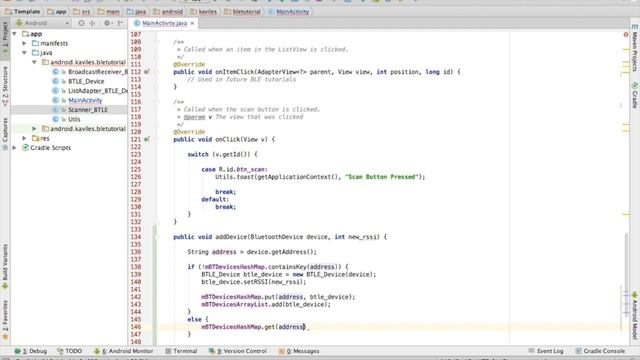Screen dimensions: 640x360
Task: Expand the res folder
Action: (x=24, y=138)
